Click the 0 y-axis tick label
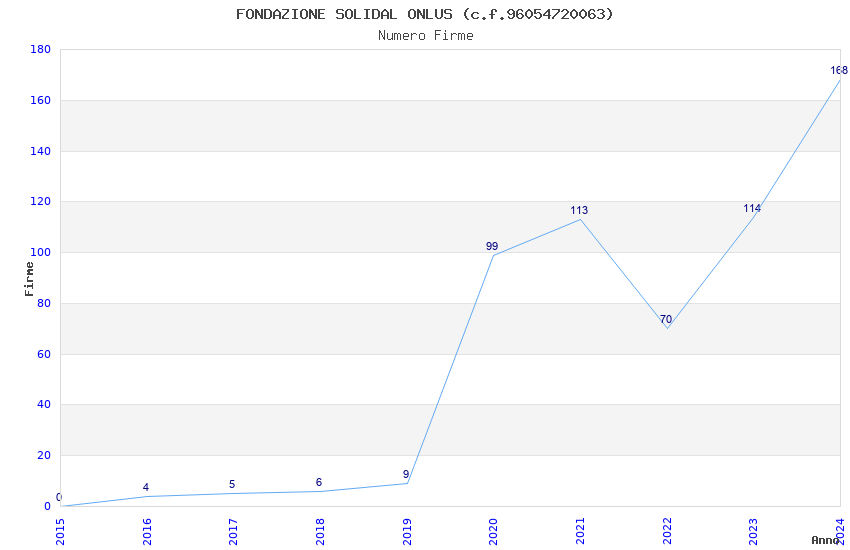The width and height of the screenshot is (850, 550). point(47,506)
